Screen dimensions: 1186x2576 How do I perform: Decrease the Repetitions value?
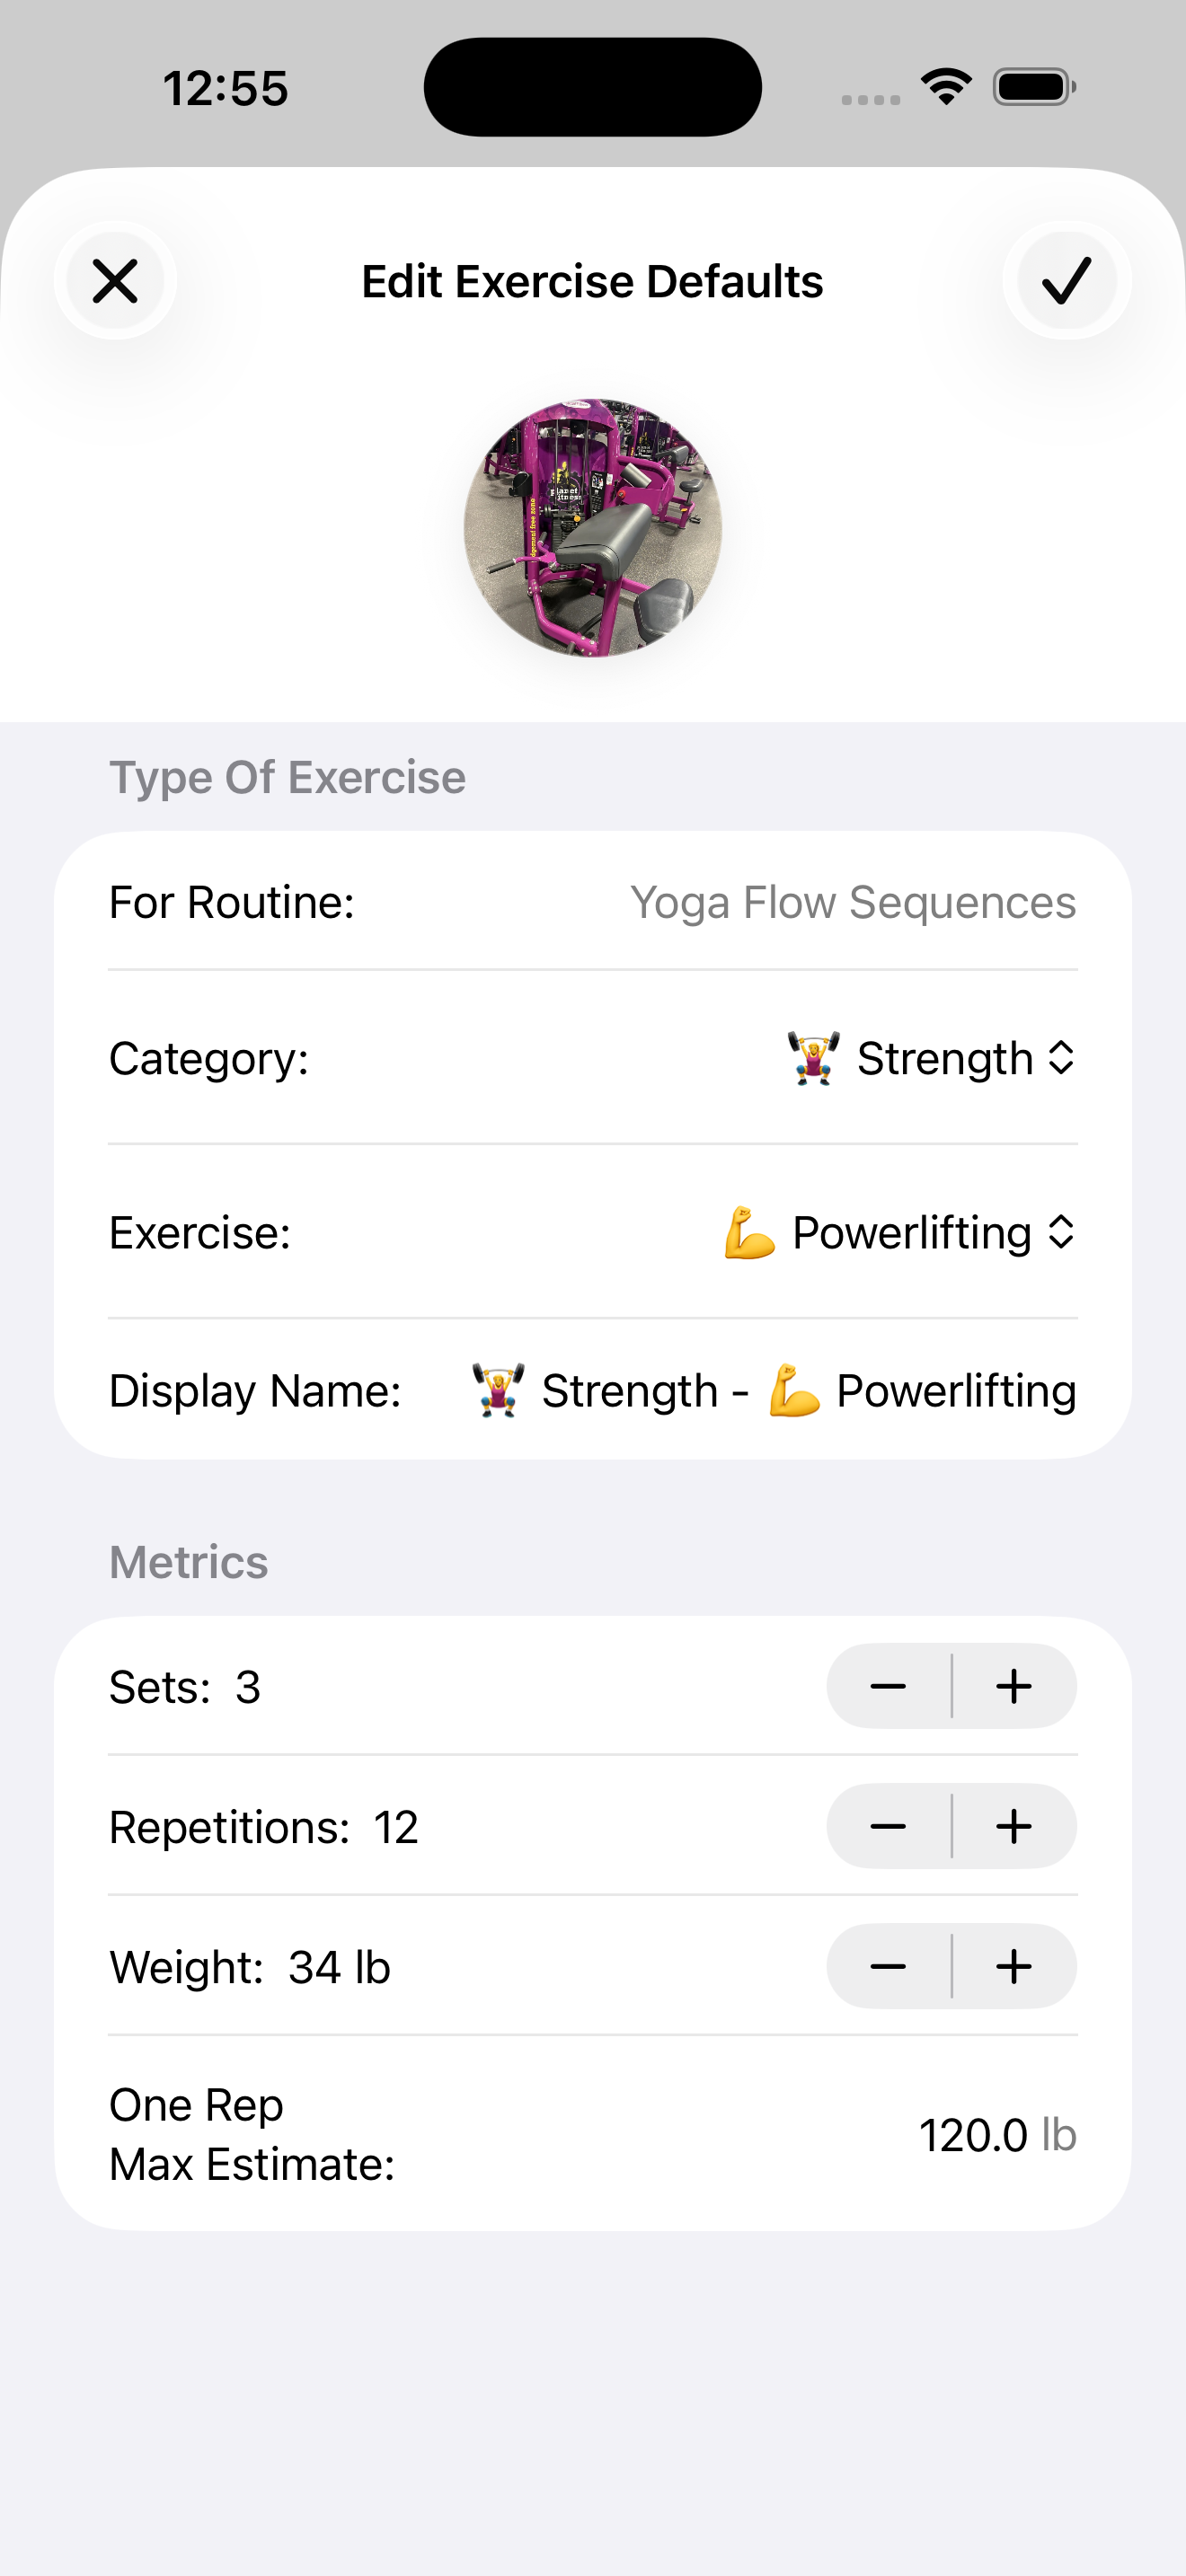click(888, 1827)
